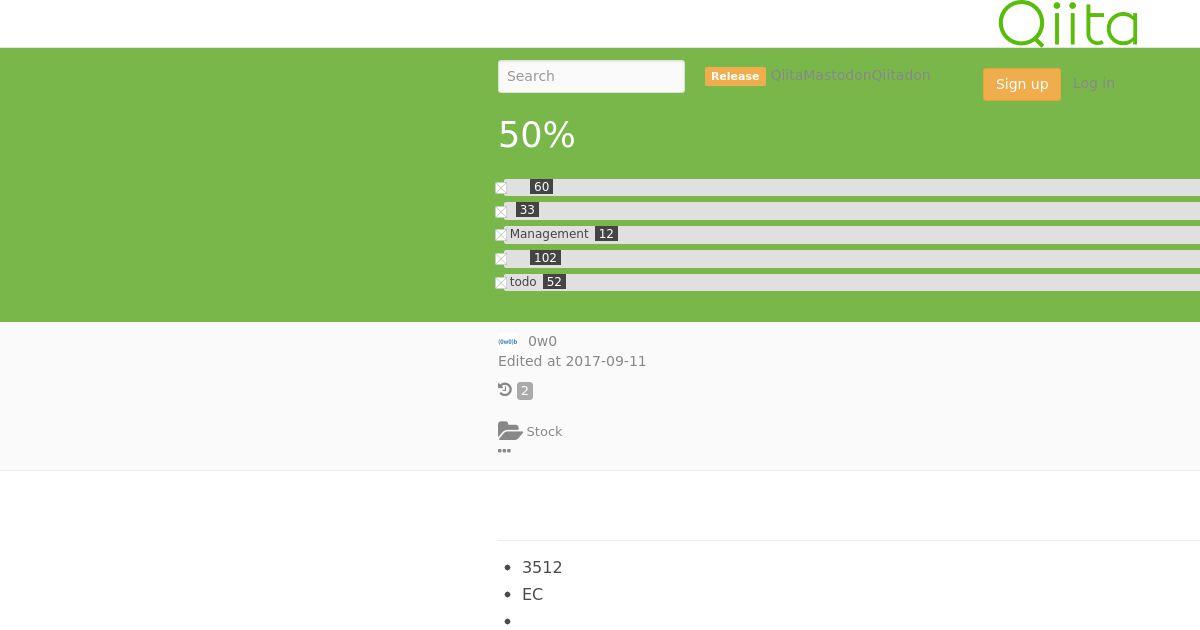Click the orange Release badge

tap(735, 76)
